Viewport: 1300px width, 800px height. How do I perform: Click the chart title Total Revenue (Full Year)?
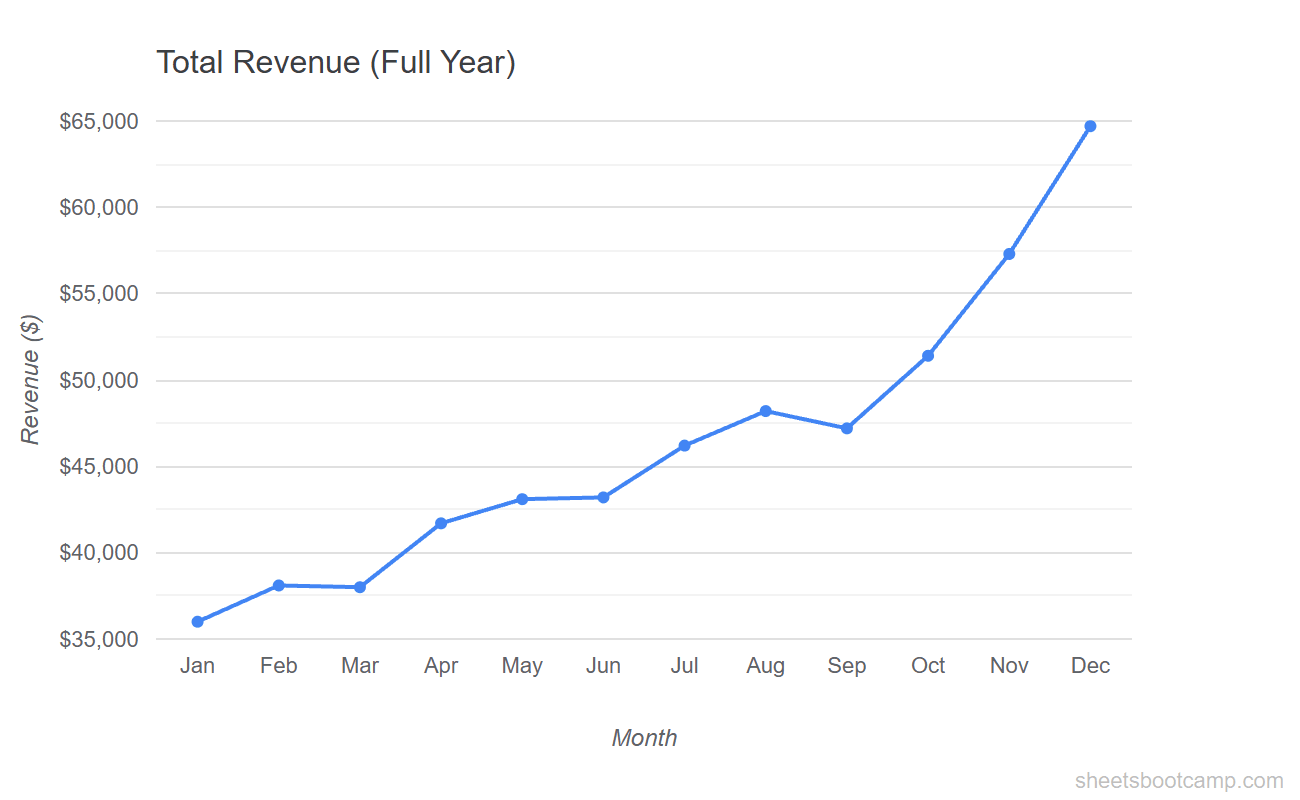[337, 62]
